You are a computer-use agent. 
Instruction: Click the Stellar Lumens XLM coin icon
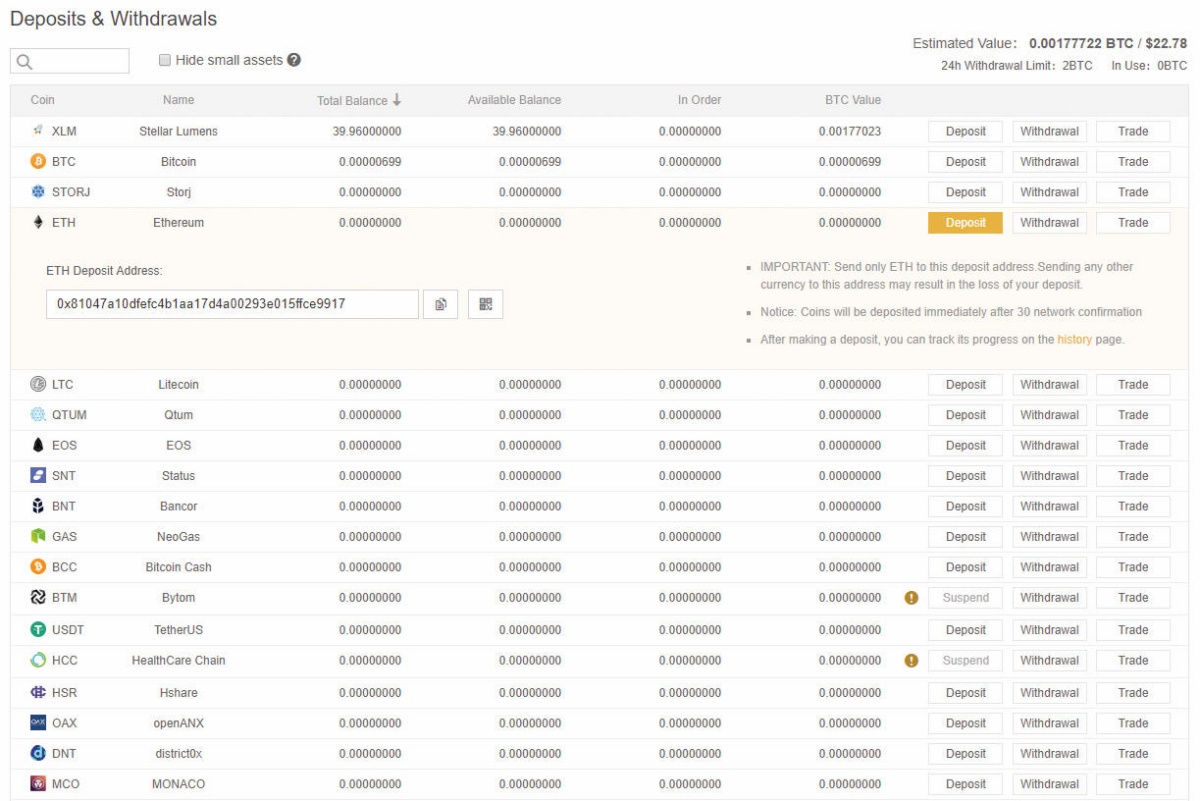[x=38, y=131]
